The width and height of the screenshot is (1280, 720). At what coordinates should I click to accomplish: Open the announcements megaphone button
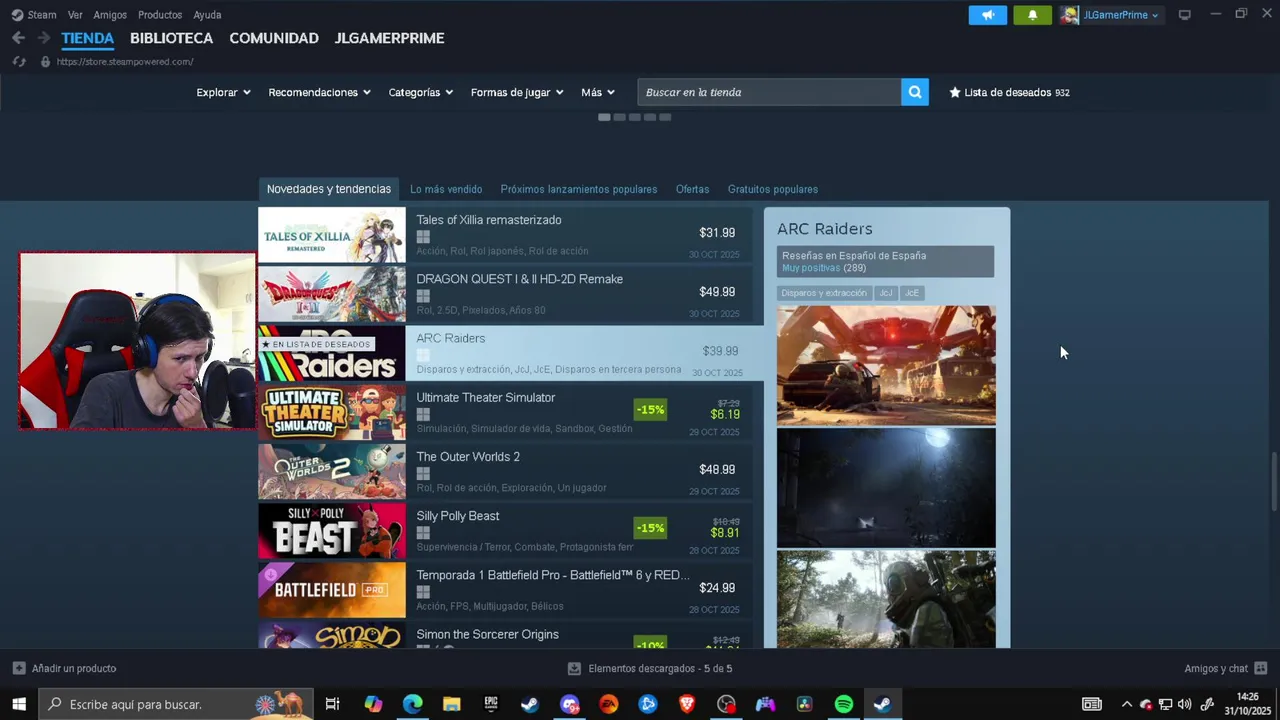point(987,15)
